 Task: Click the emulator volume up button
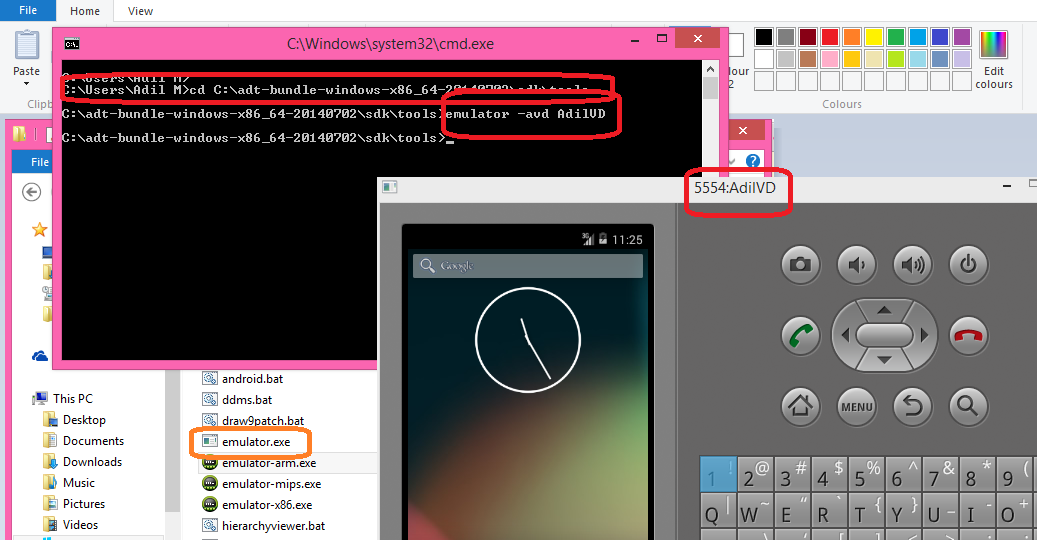click(x=913, y=264)
